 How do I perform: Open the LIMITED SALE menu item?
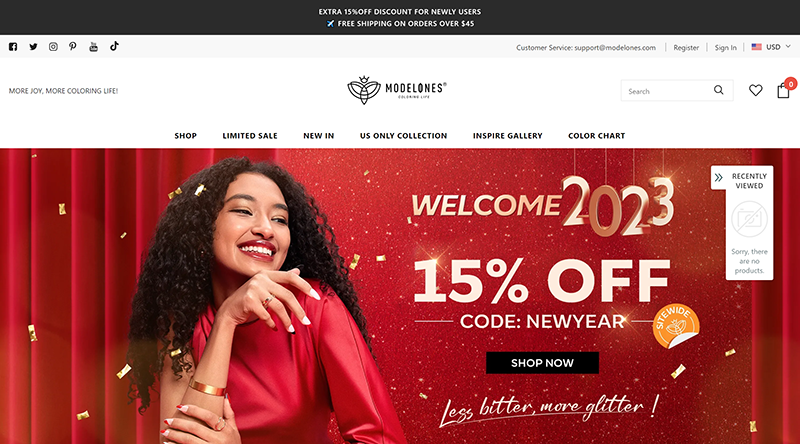[x=250, y=136]
